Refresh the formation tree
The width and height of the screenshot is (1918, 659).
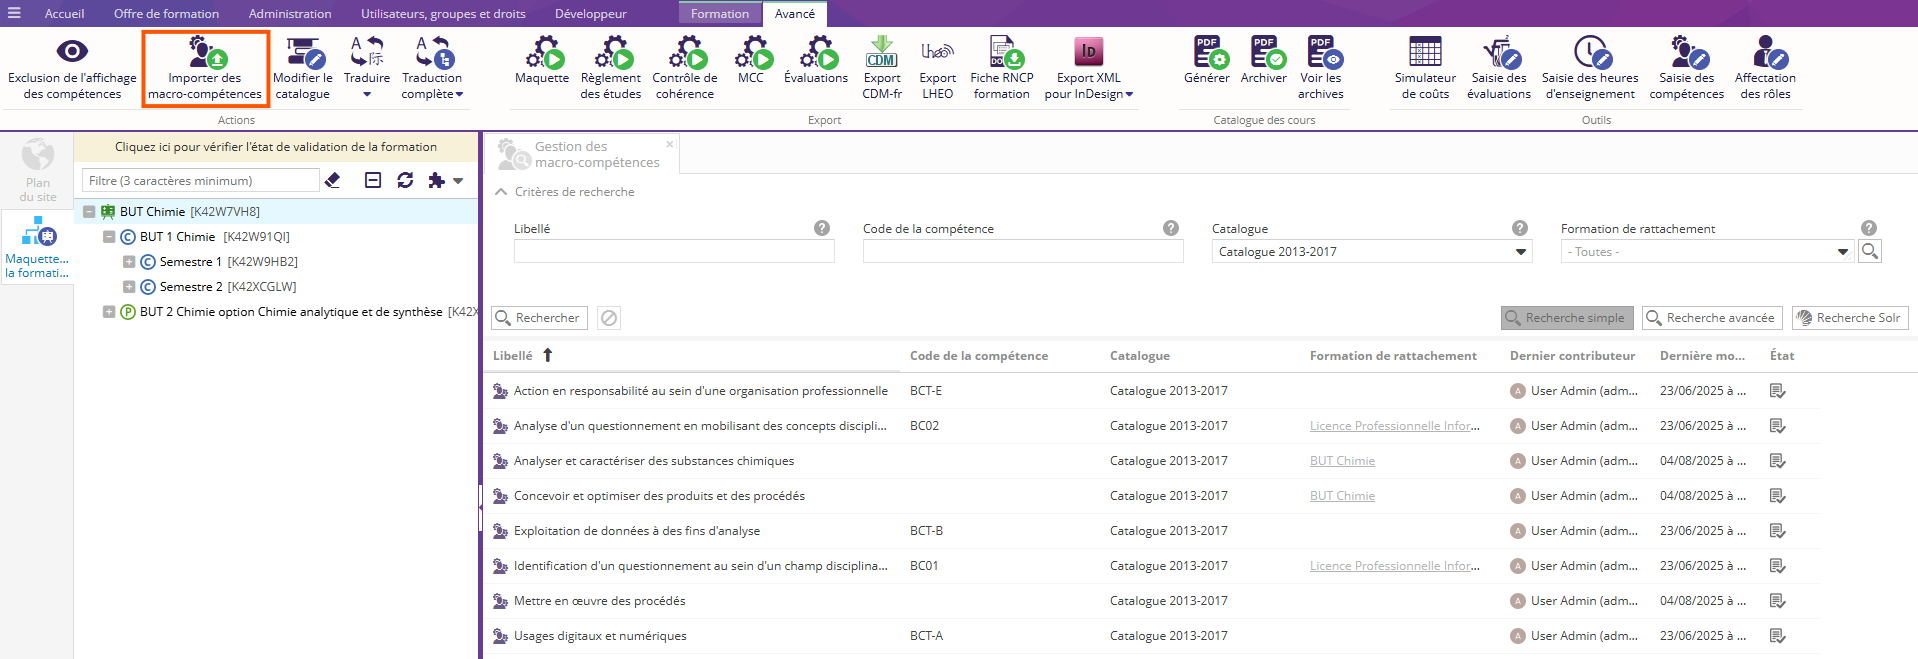point(405,181)
